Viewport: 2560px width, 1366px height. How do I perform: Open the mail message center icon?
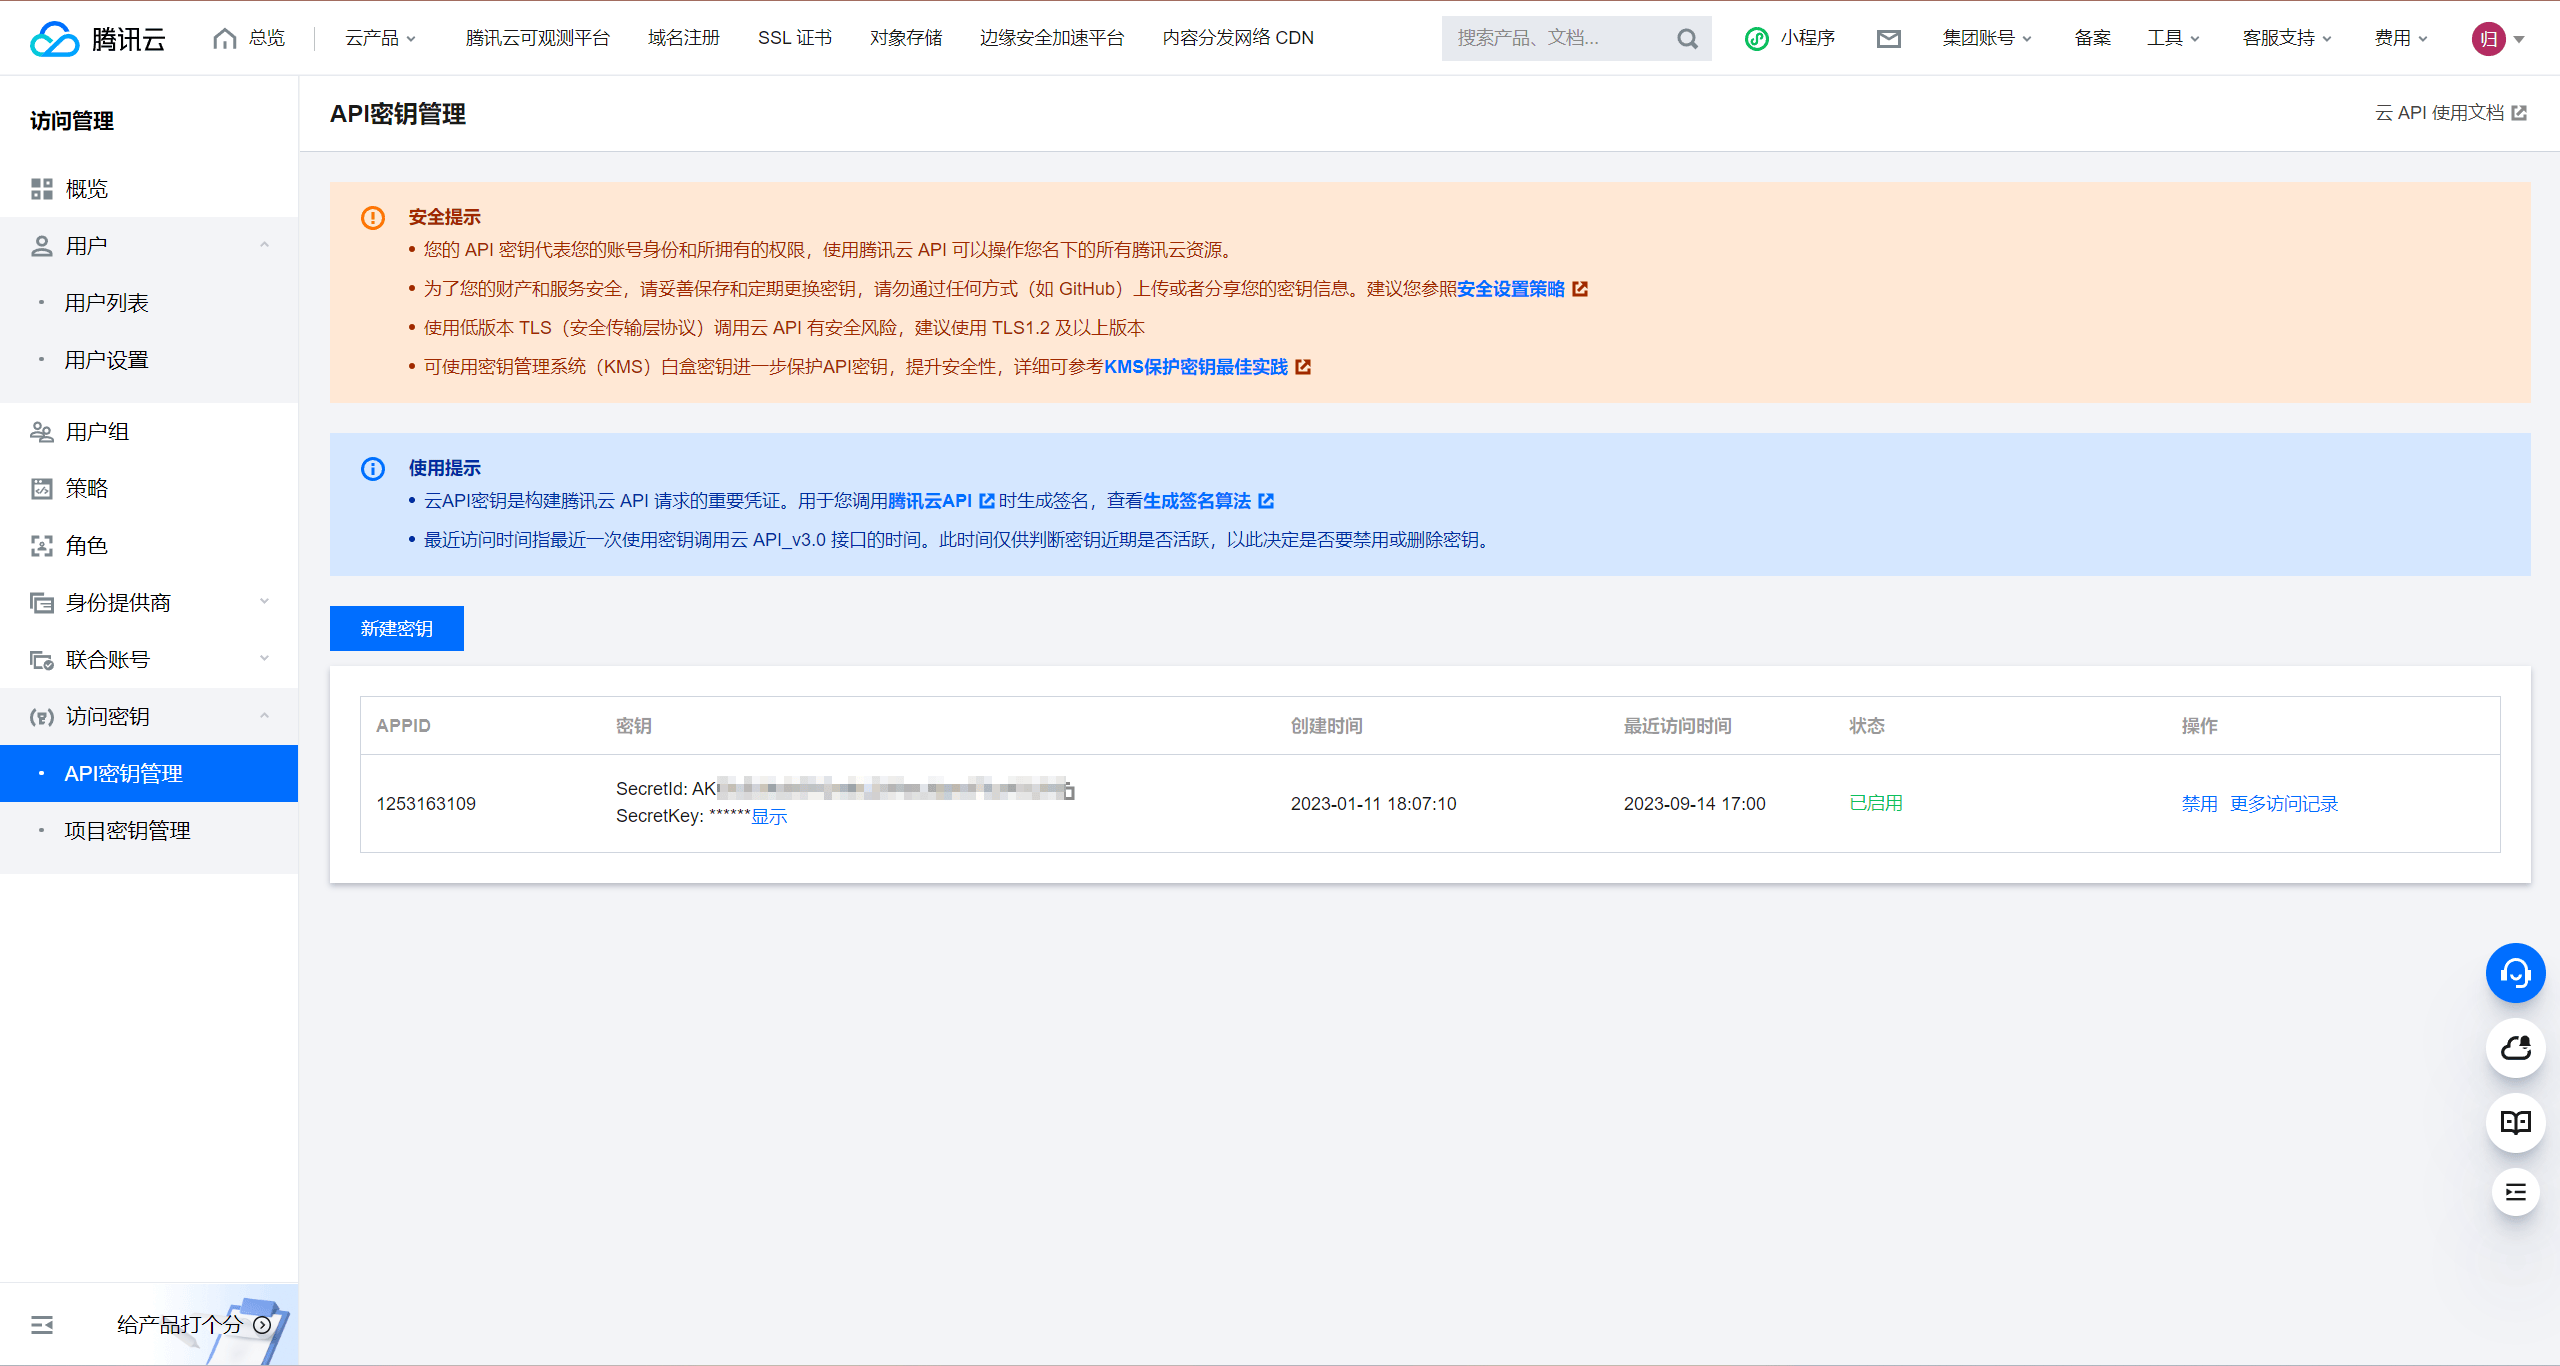pyautogui.click(x=1888, y=39)
